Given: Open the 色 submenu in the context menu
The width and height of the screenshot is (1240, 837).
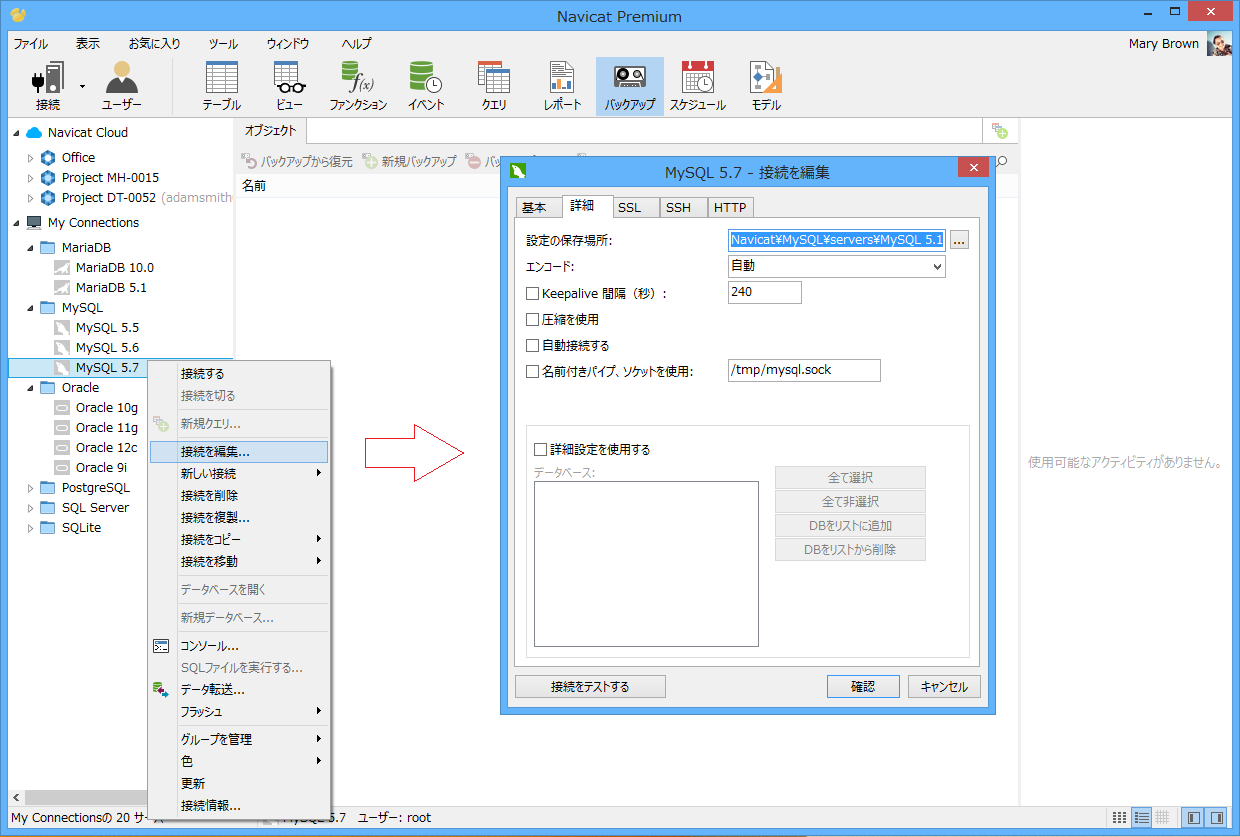Looking at the screenshot, I should (239, 762).
